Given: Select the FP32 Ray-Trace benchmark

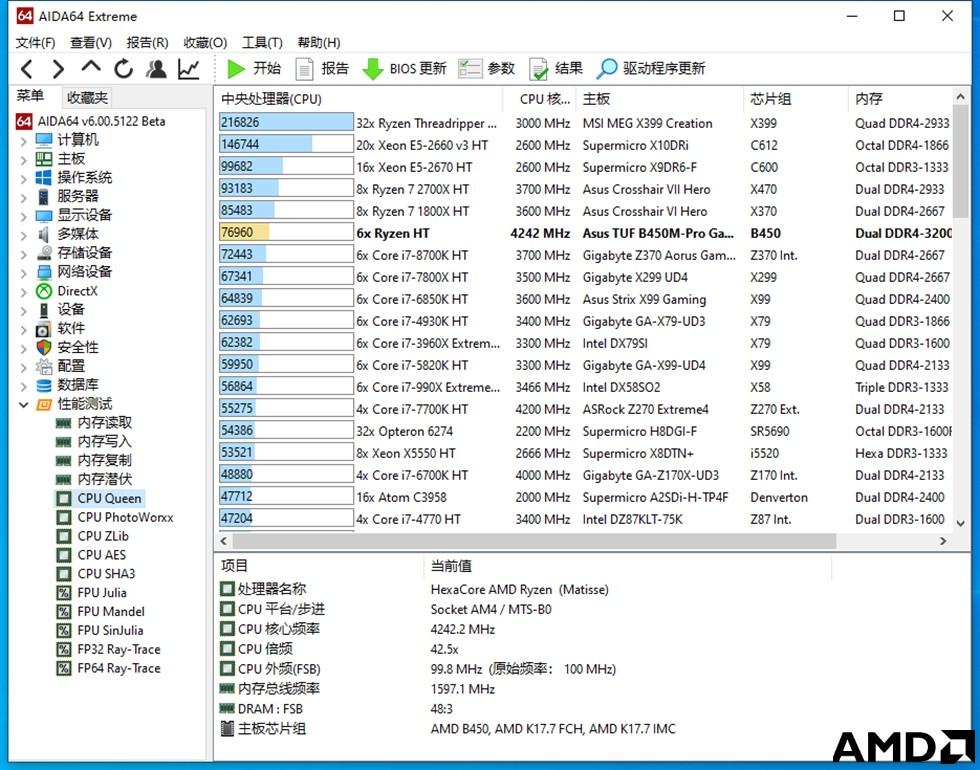Looking at the screenshot, I should pyautogui.click(x=108, y=649).
